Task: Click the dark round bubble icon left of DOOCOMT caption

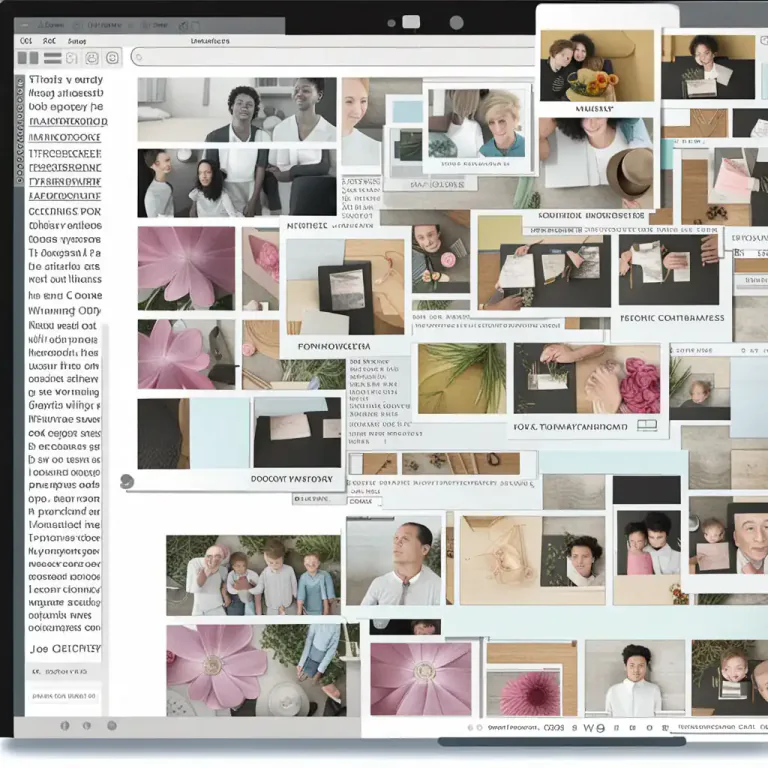Action: (x=127, y=481)
